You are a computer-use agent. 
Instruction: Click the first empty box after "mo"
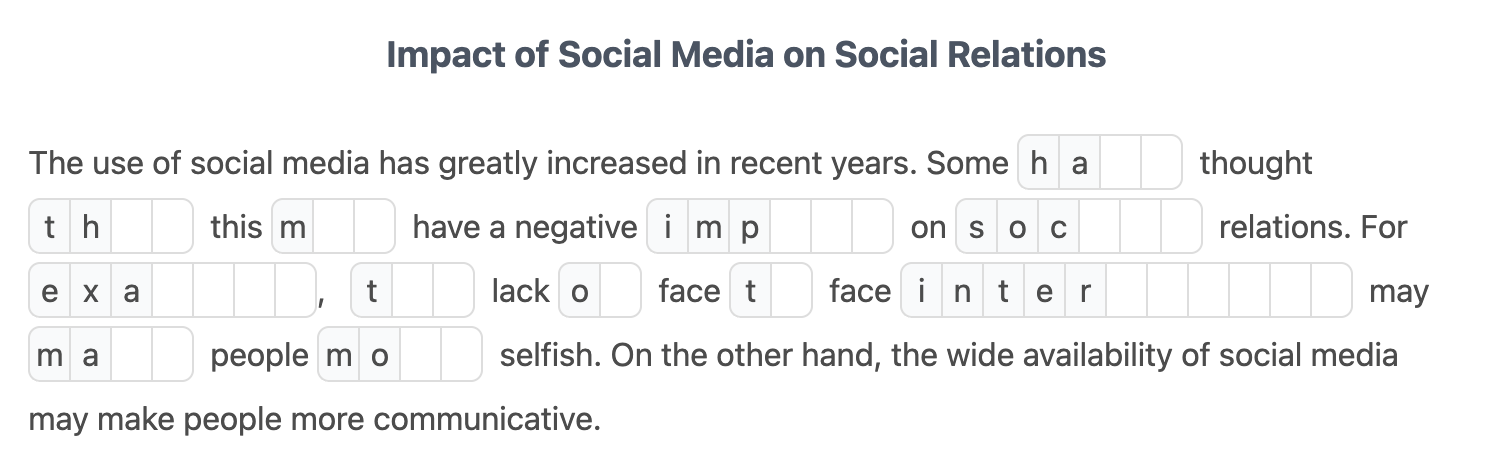coord(420,355)
